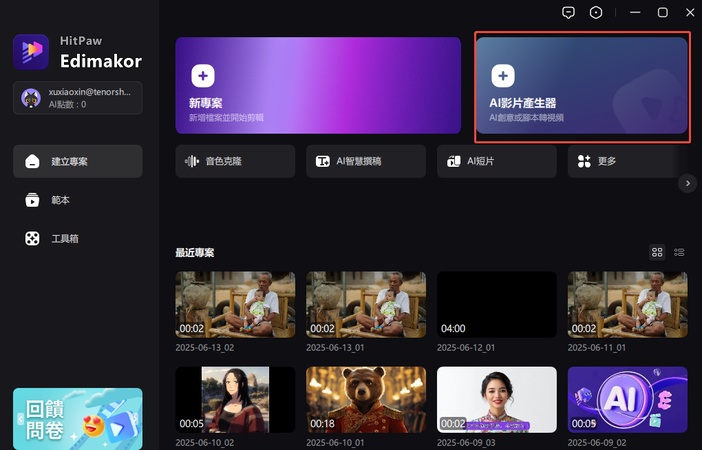Select 建立專案 in the sidebar
Viewport: 702px width, 450px height.
(x=78, y=161)
